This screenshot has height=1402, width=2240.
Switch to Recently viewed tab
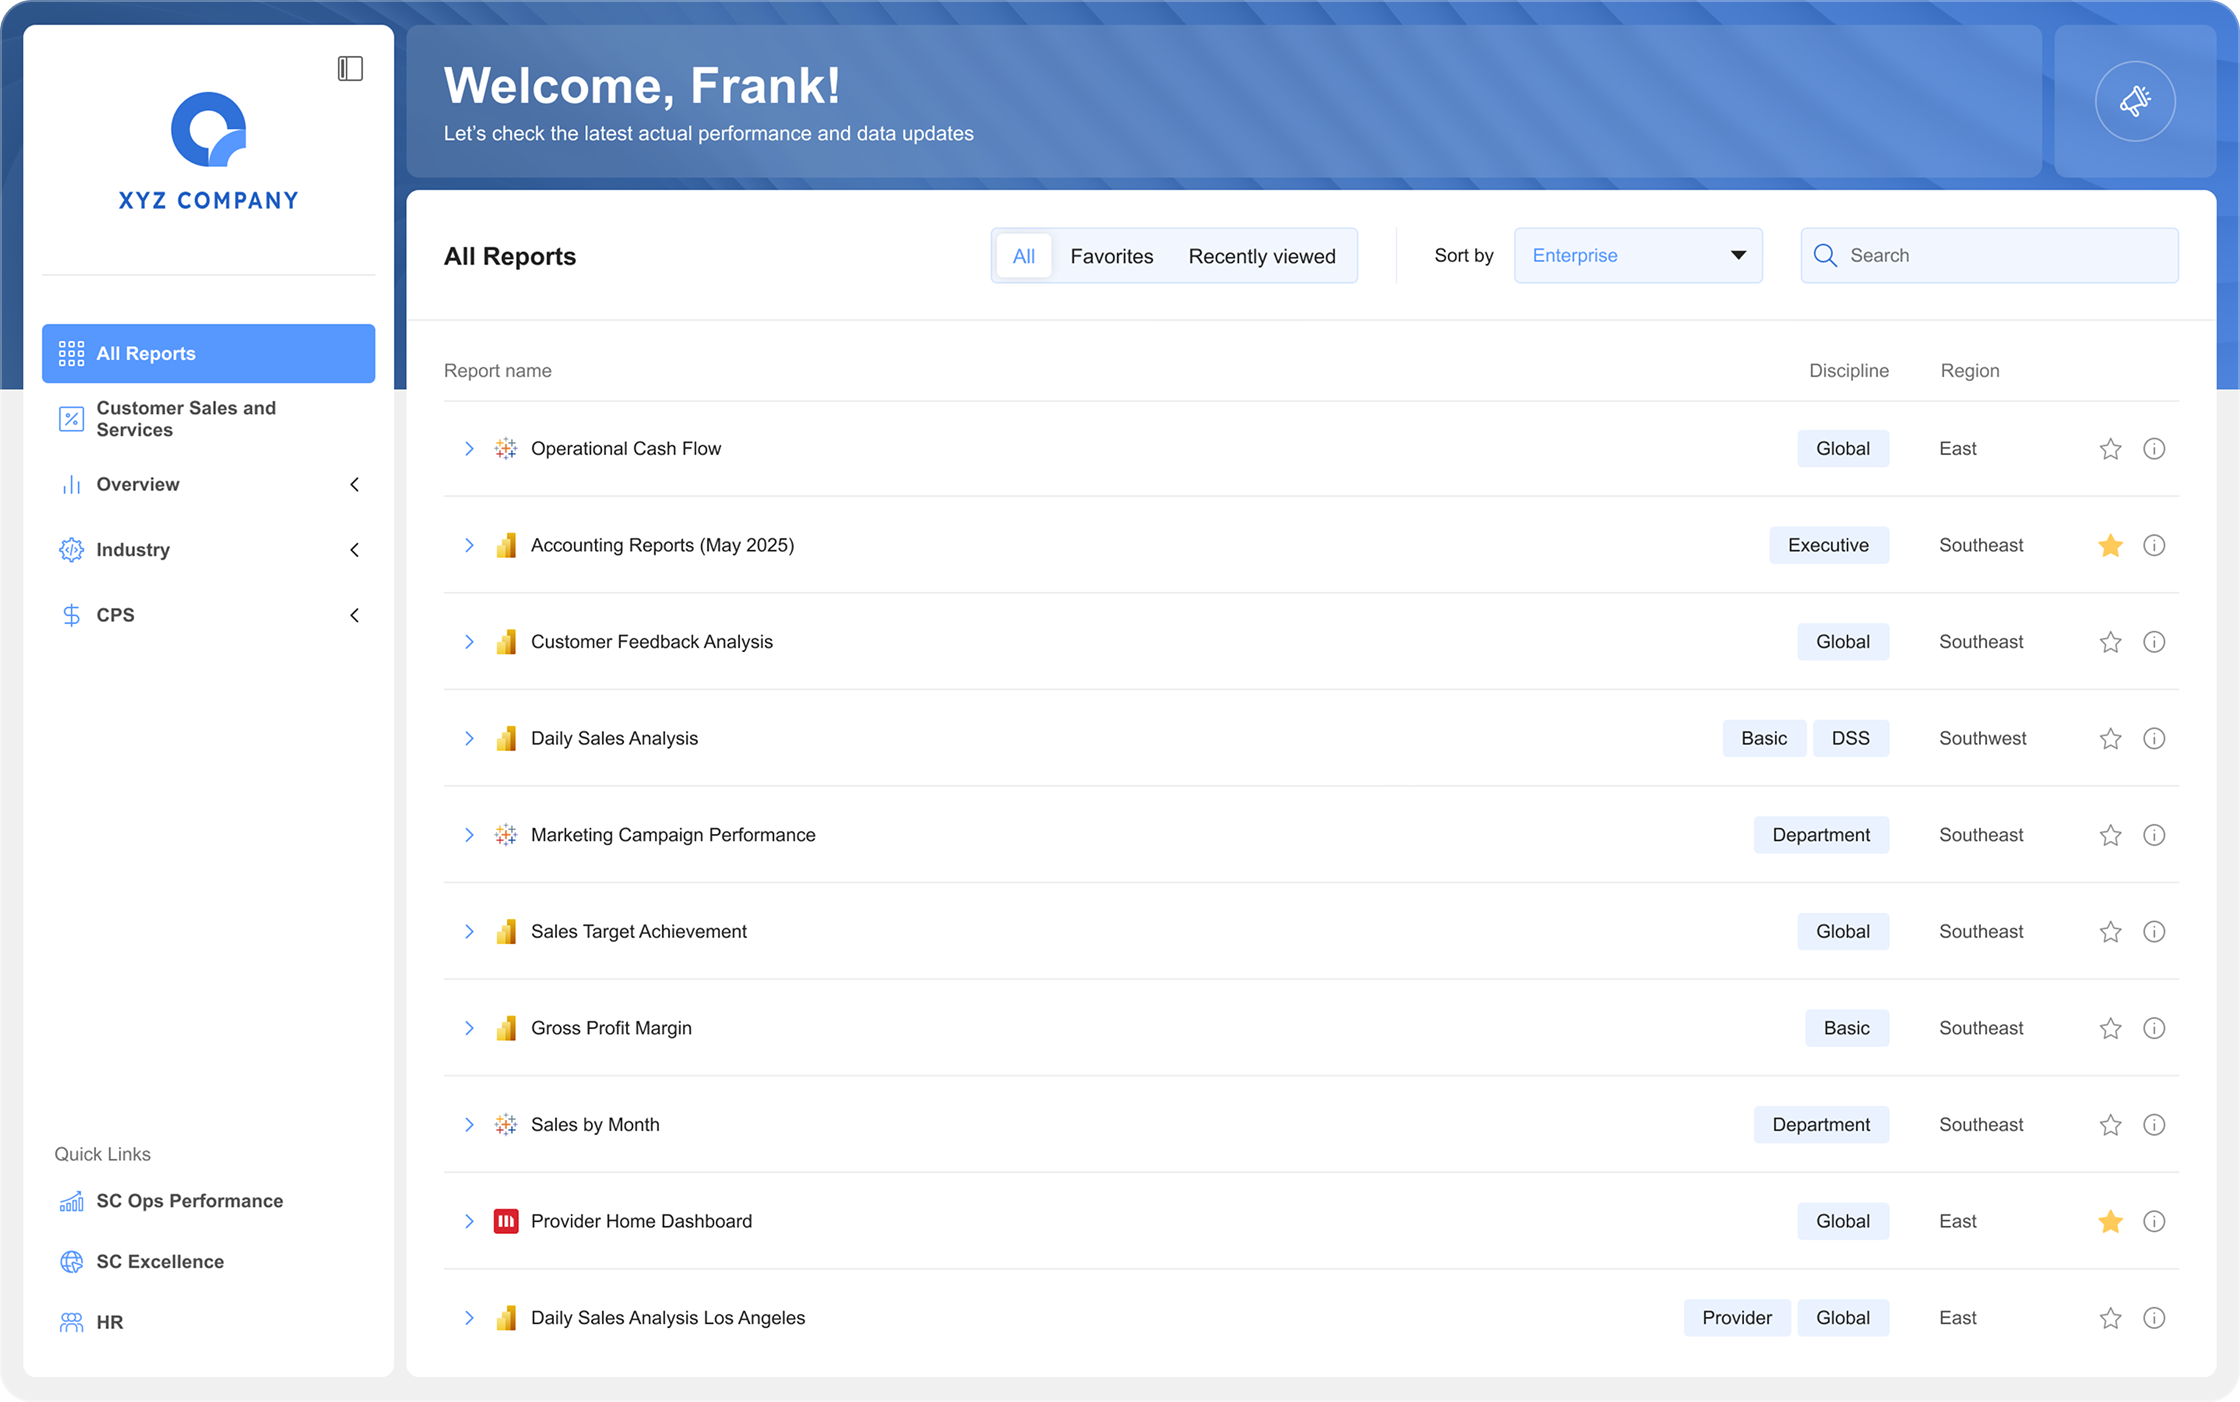tap(1261, 256)
